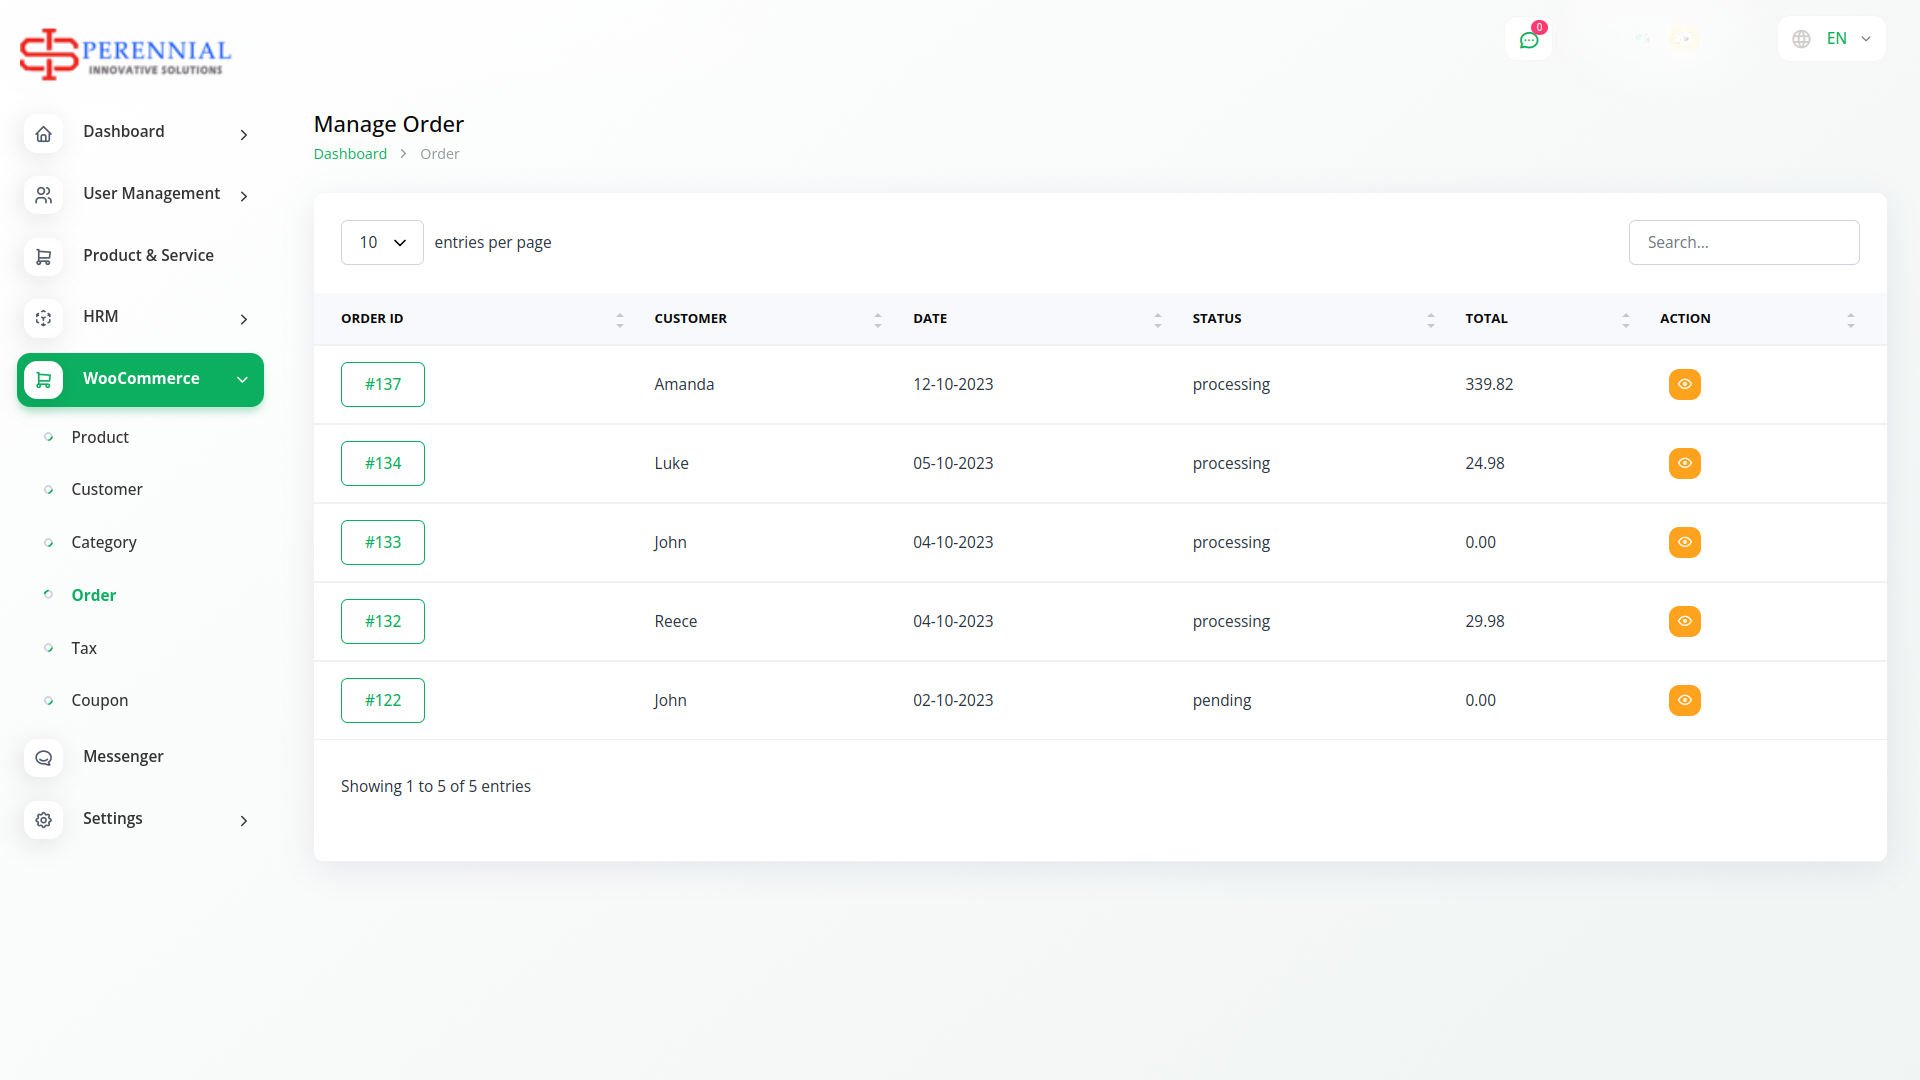Click the Search input field
Viewport: 1920px width, 1080px height.
1743,242
